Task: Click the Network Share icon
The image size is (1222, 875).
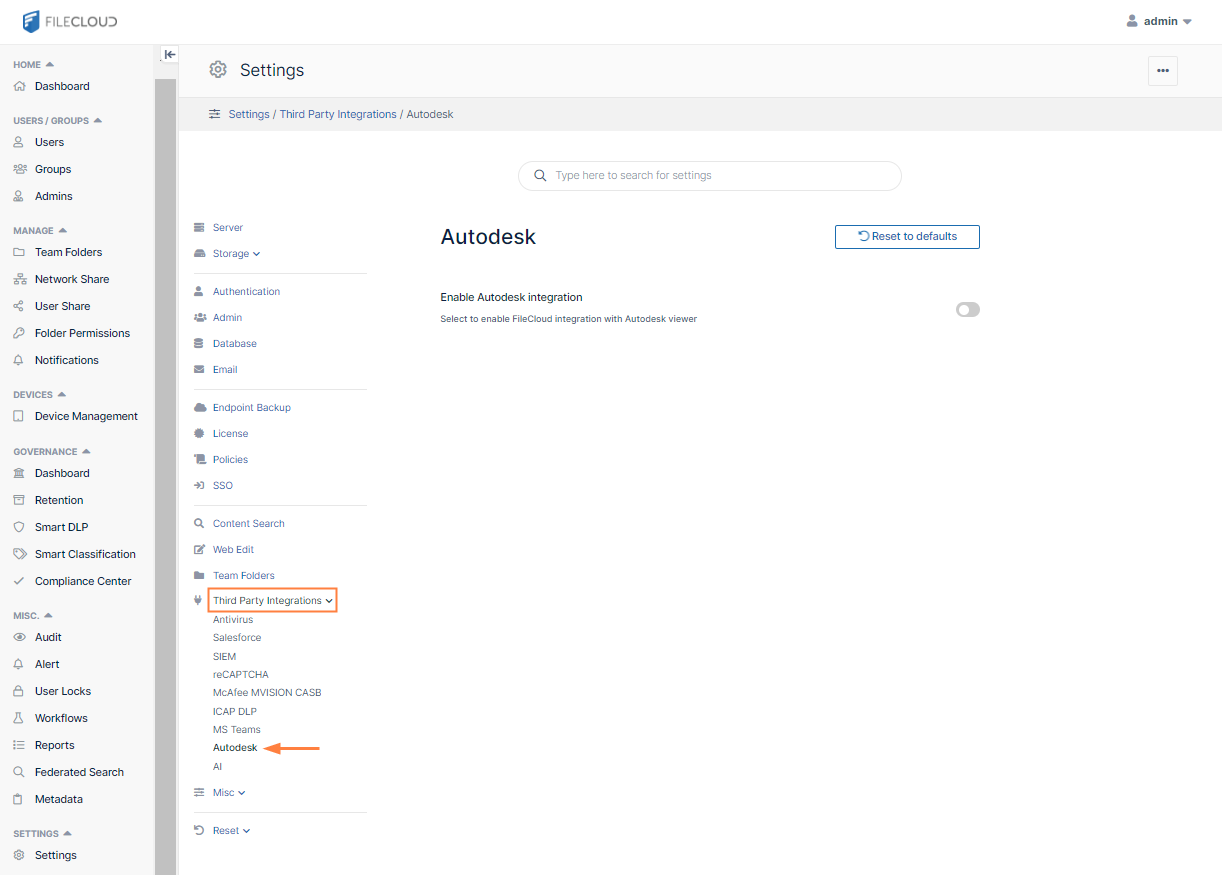Action: [18, 279]
